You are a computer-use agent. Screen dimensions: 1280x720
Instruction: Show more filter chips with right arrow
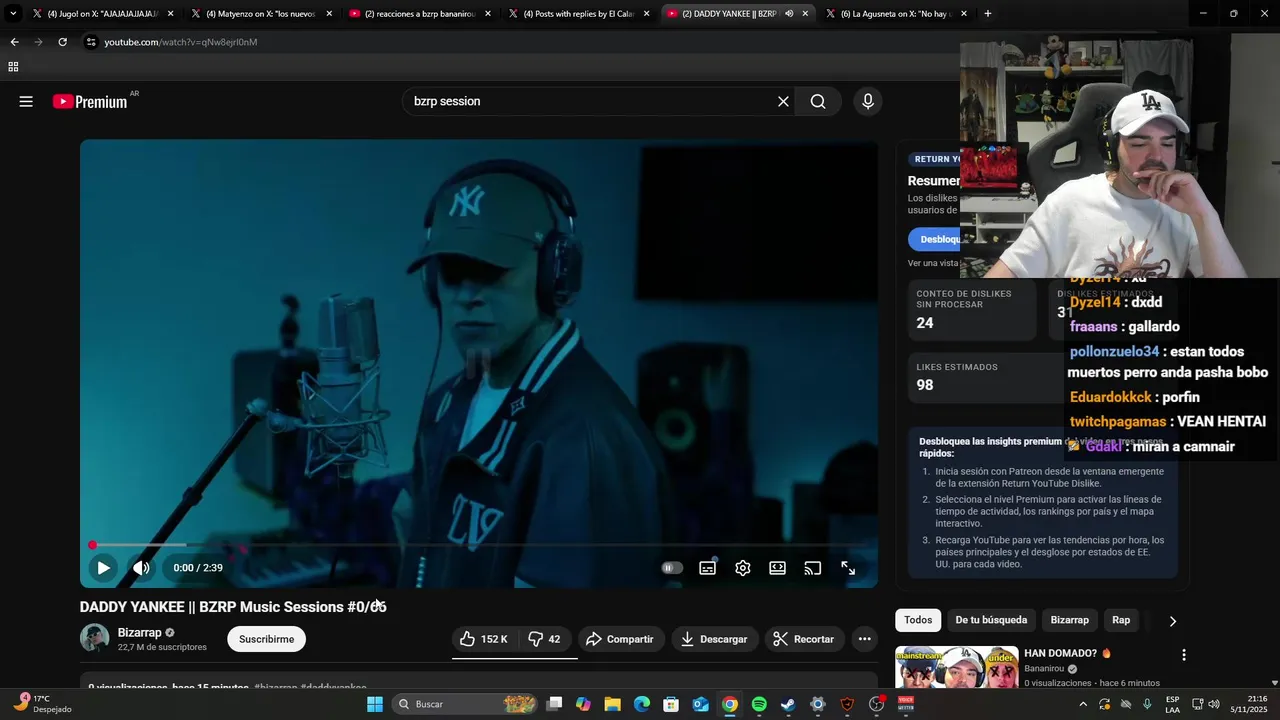point(1172,621)
